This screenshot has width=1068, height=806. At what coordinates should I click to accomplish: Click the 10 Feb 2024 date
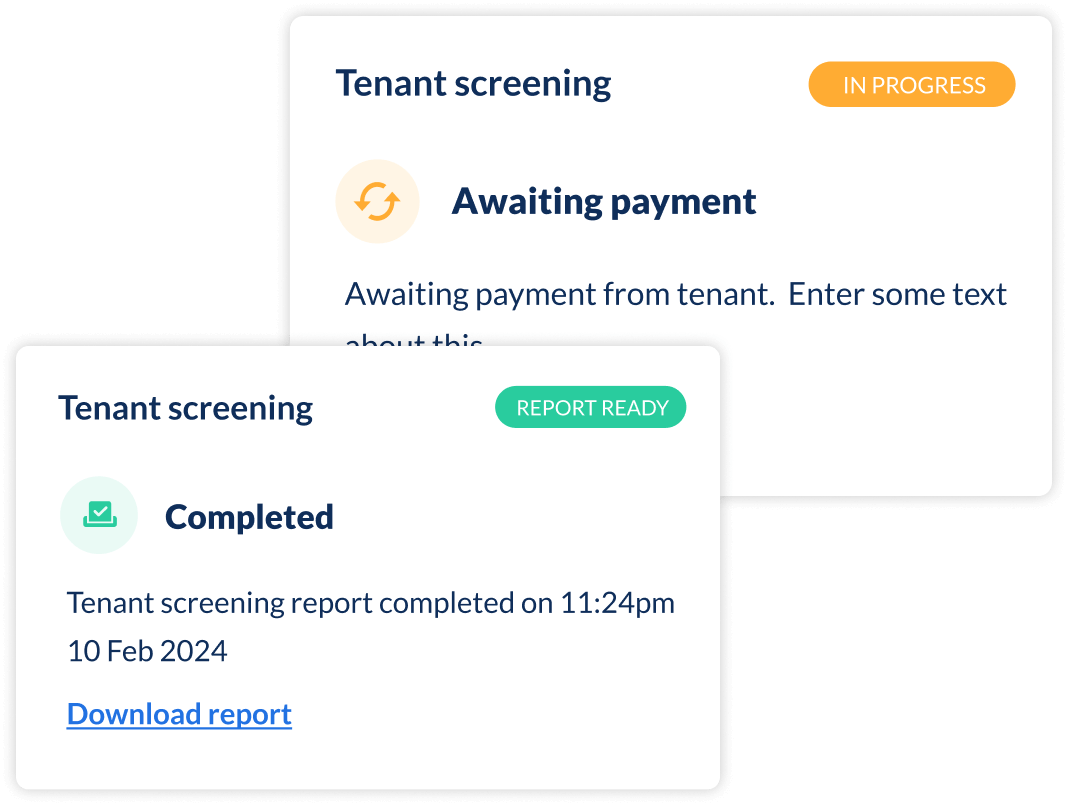pos(147,652)
